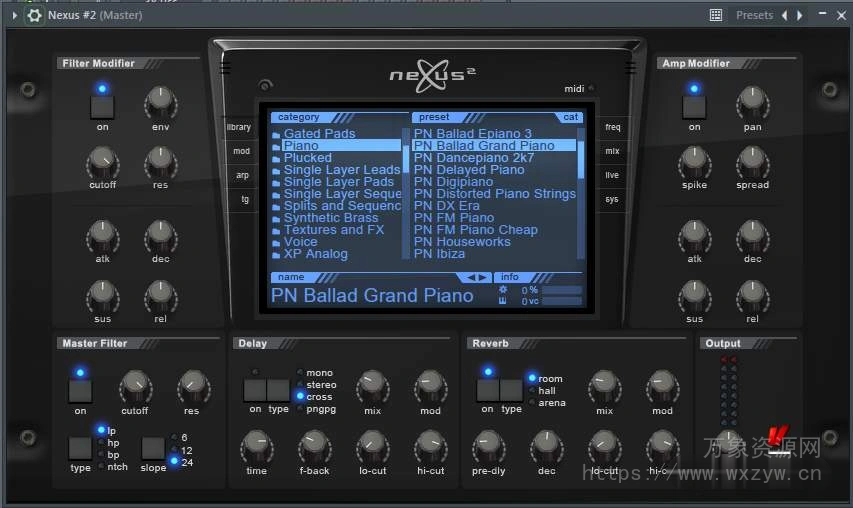Click the Master Filter type button
The width and height of the screenshot is (853, 508).
[x=80, y=448]
